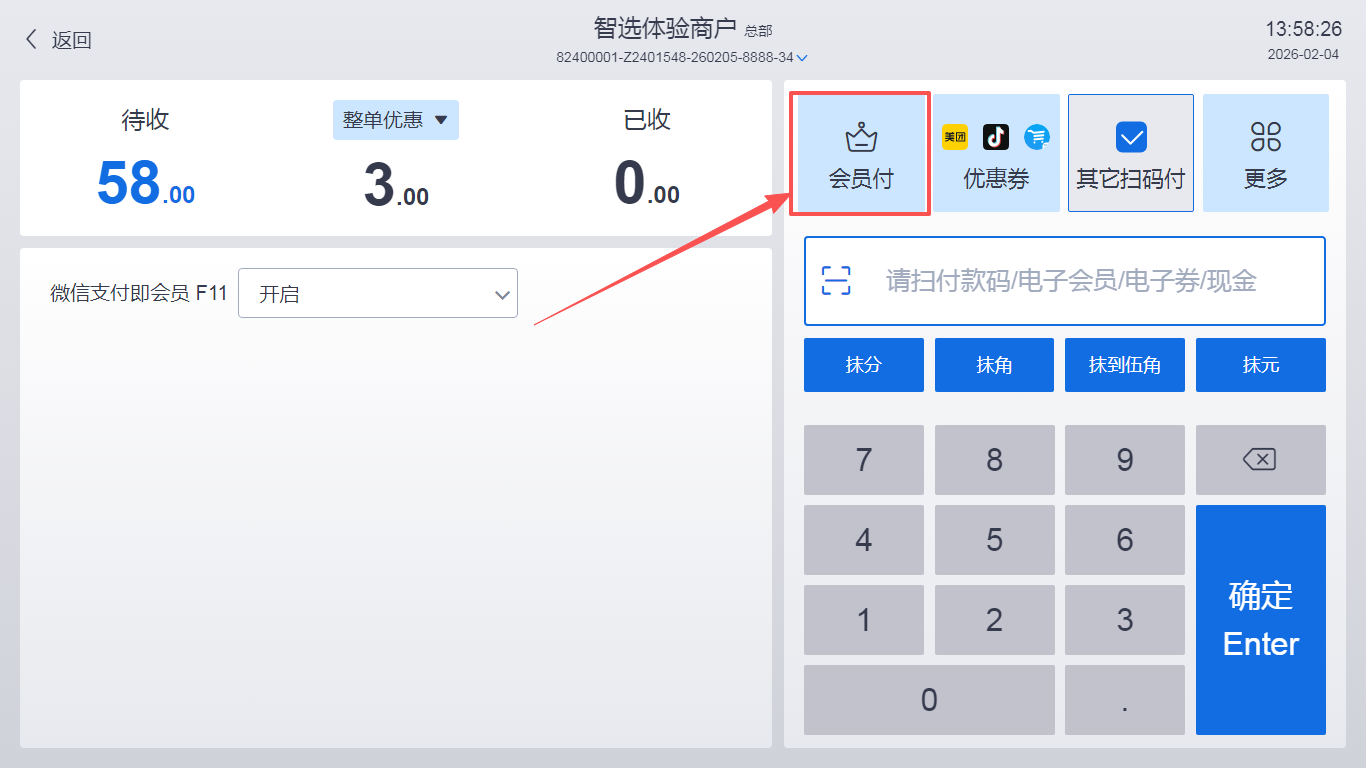The width and height of the screenshot is (1366, 768).
Task: Click the blue shopping cart coupon icon
Action: click(x=1037, y=137)
